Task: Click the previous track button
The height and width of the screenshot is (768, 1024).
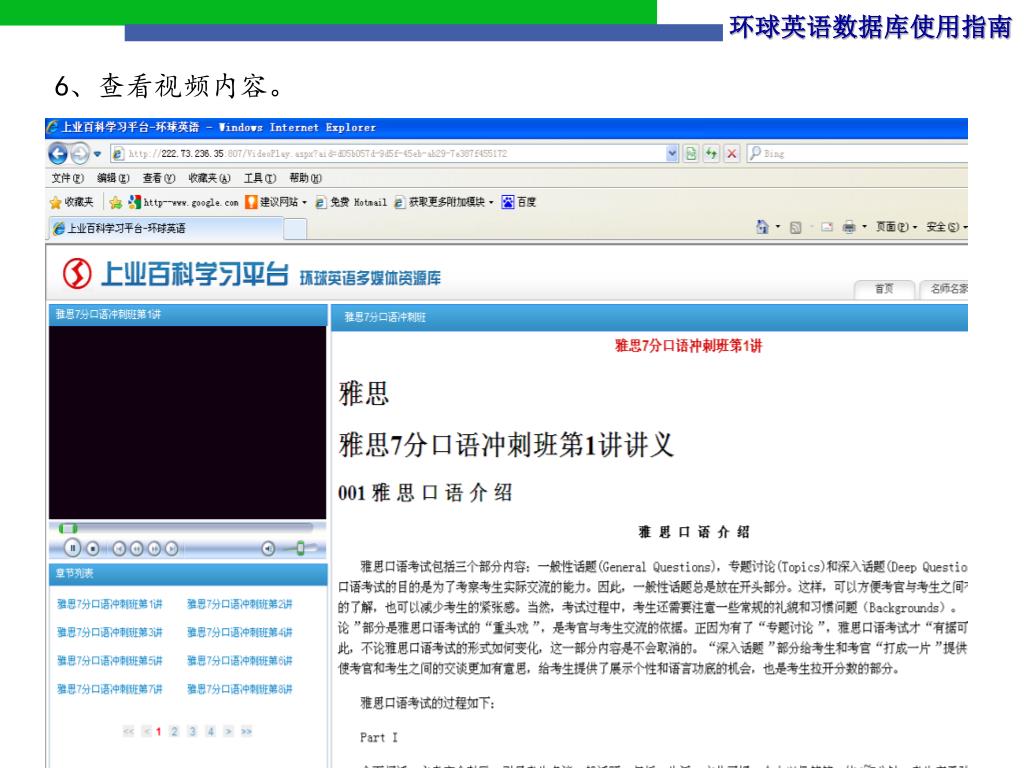Action: [119, 549]
